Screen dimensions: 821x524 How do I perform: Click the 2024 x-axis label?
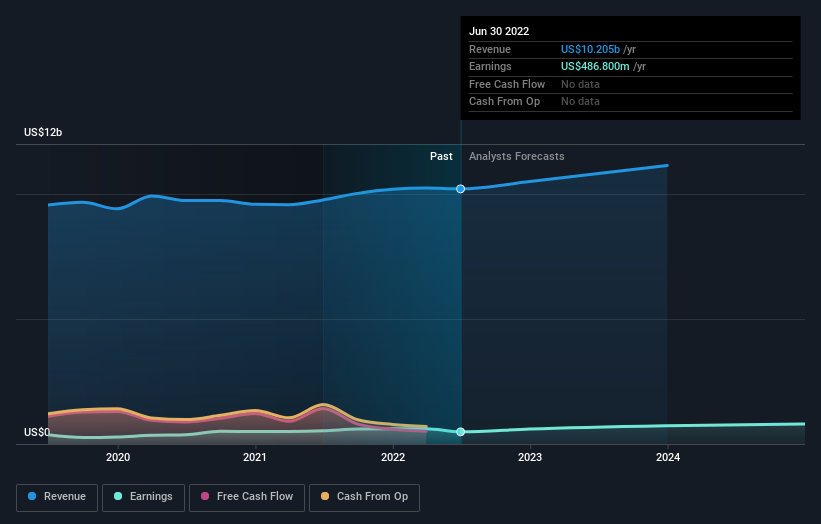click(667, 458)
